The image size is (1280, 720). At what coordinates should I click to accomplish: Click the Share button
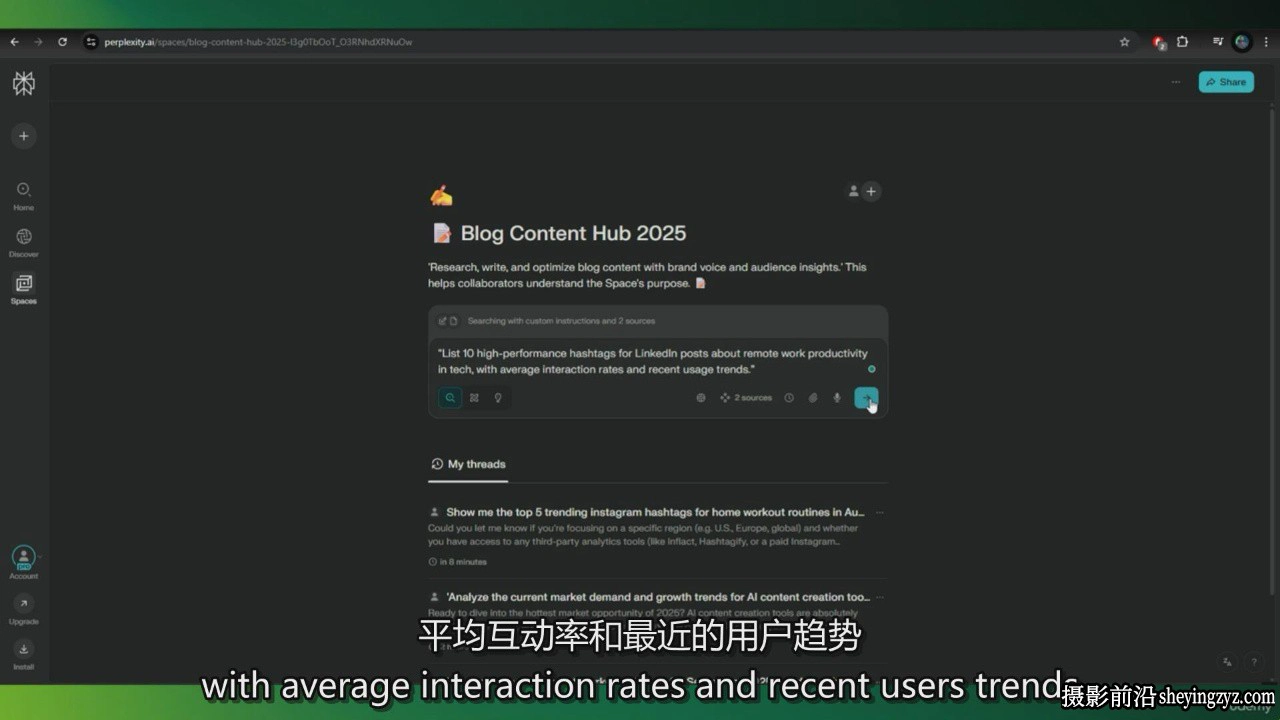tap(1226, 82)
